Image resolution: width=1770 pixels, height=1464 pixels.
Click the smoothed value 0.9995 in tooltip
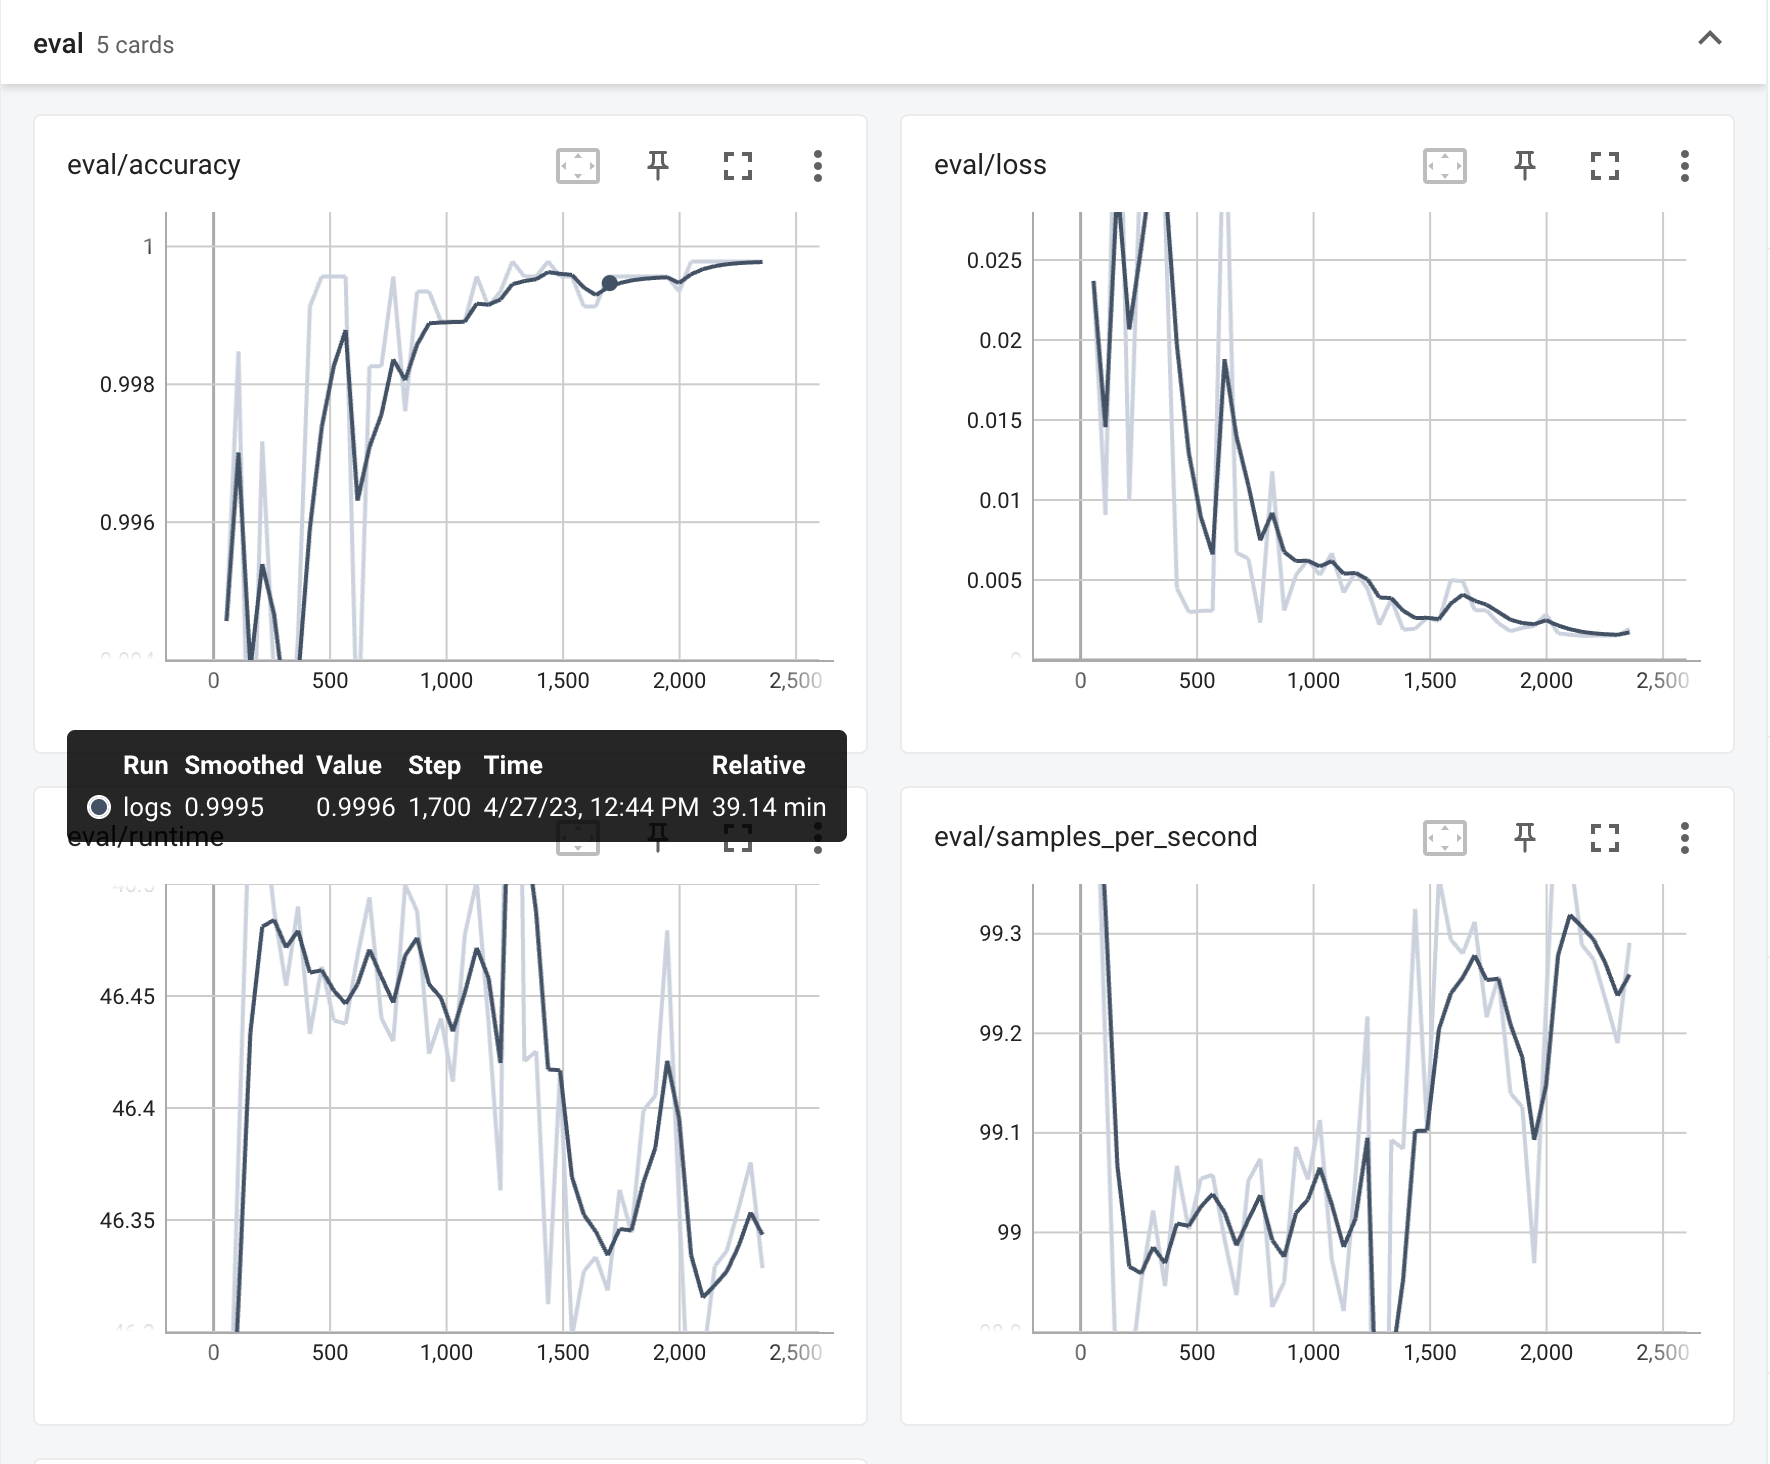click(224, 807)
